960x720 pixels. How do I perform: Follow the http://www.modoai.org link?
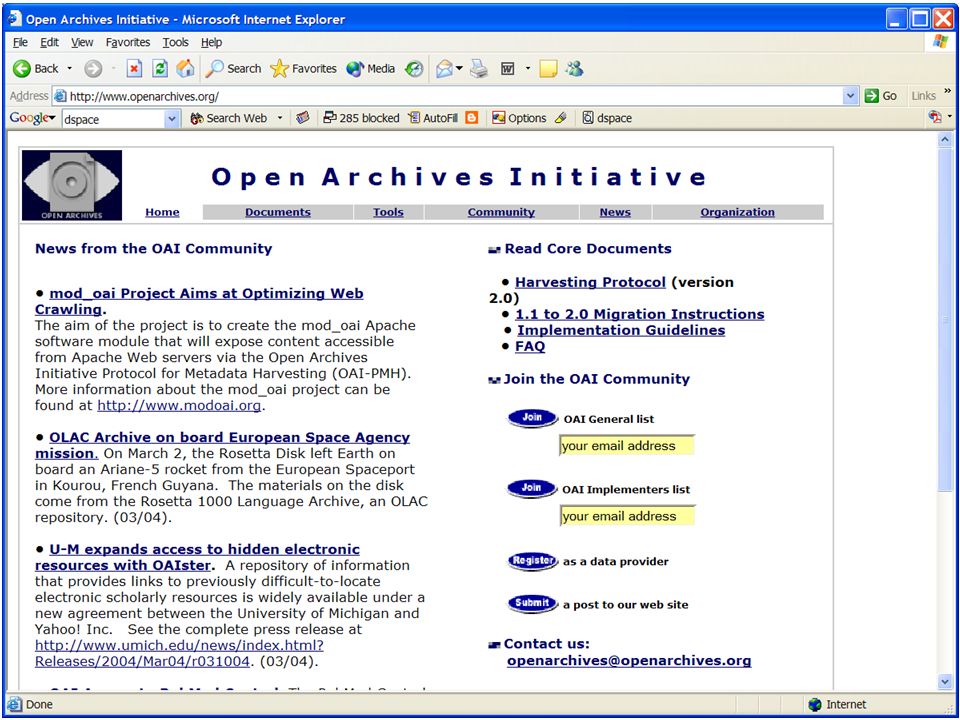[179, 405]
